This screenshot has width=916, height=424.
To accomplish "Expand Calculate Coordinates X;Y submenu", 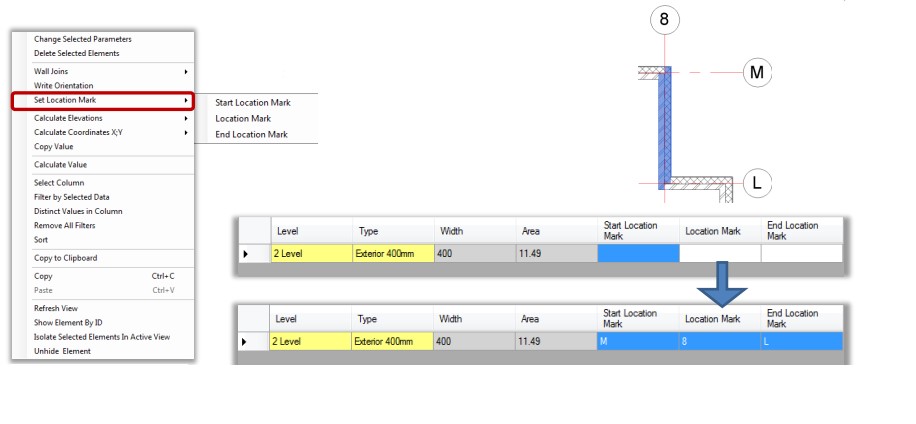I will click(x=186, y=132).
